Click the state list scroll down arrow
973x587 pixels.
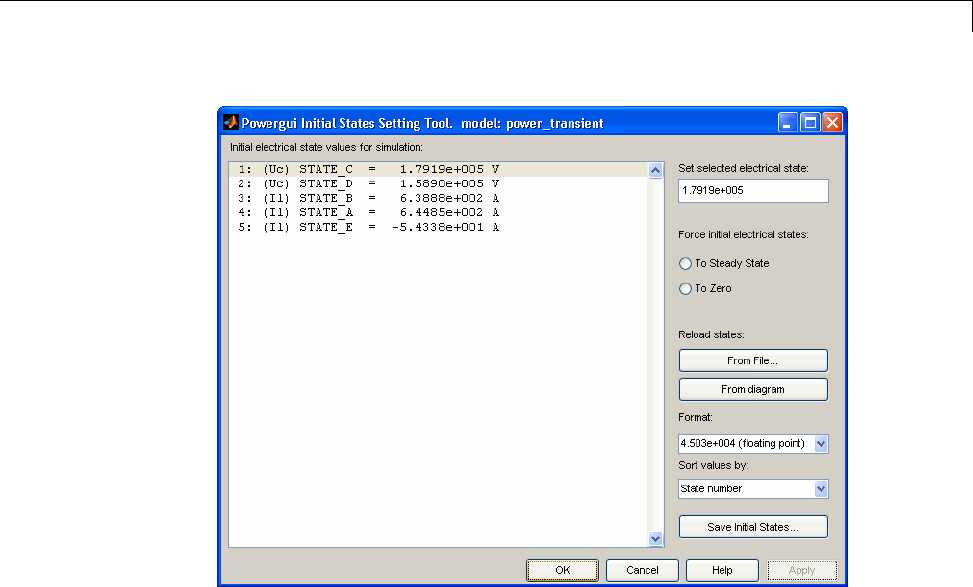(655, 539)
